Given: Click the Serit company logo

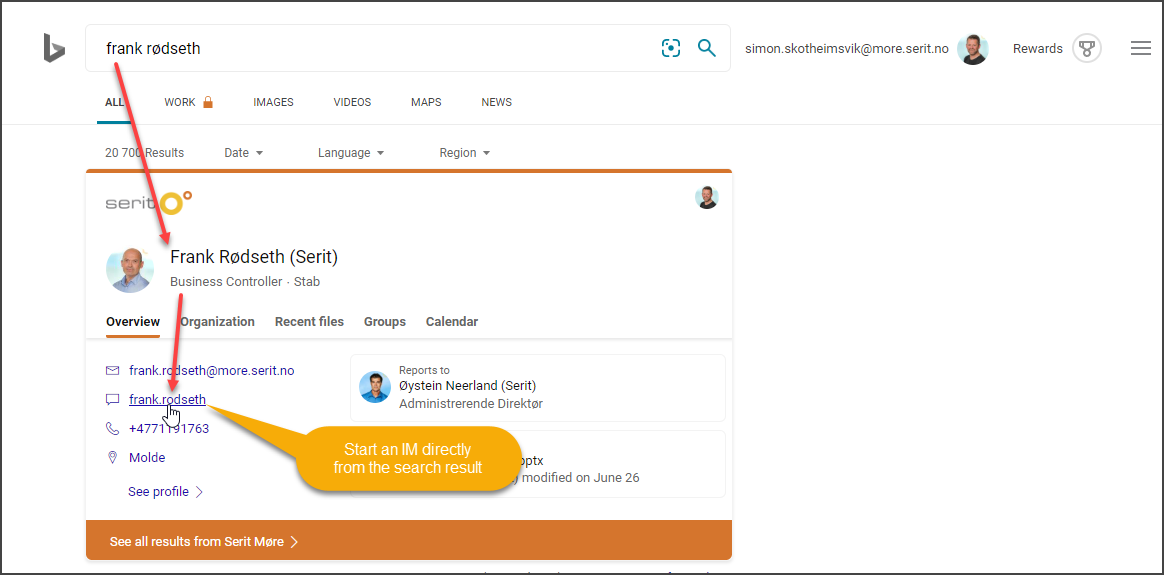Looking at the screenshot, I should coord(148,203).
